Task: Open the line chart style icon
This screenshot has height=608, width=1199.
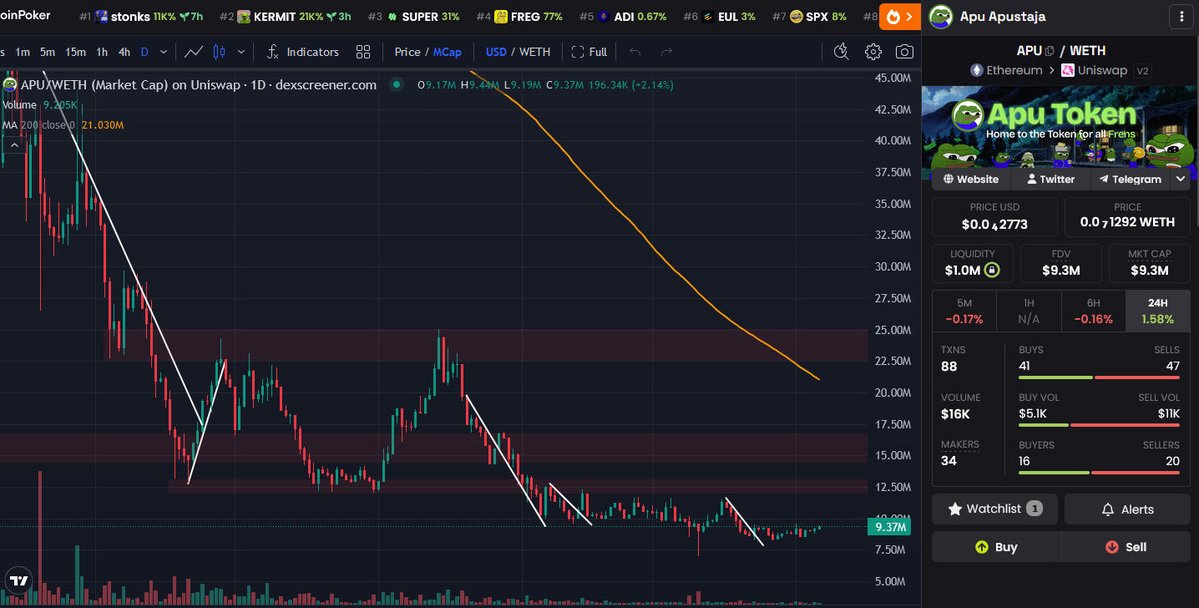Action: point(193,52)
